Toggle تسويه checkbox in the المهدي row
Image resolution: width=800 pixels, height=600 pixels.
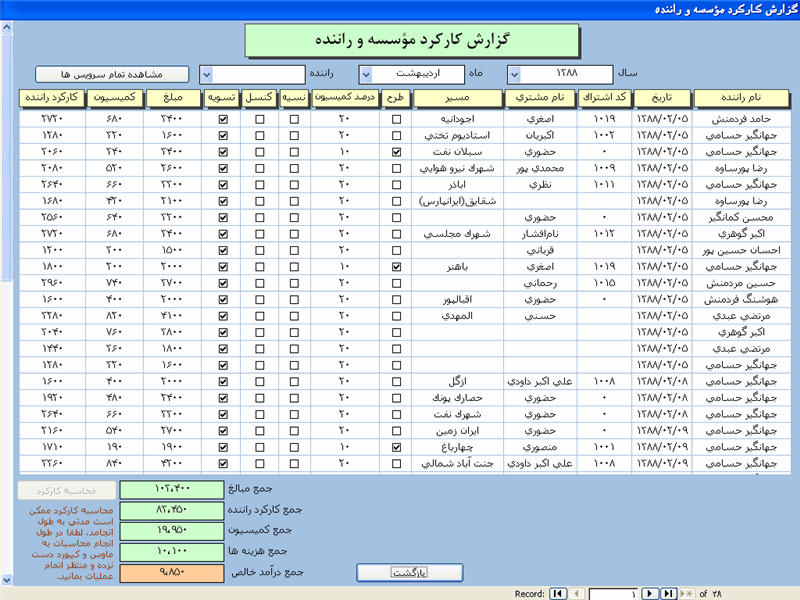(x=223, y=316)
